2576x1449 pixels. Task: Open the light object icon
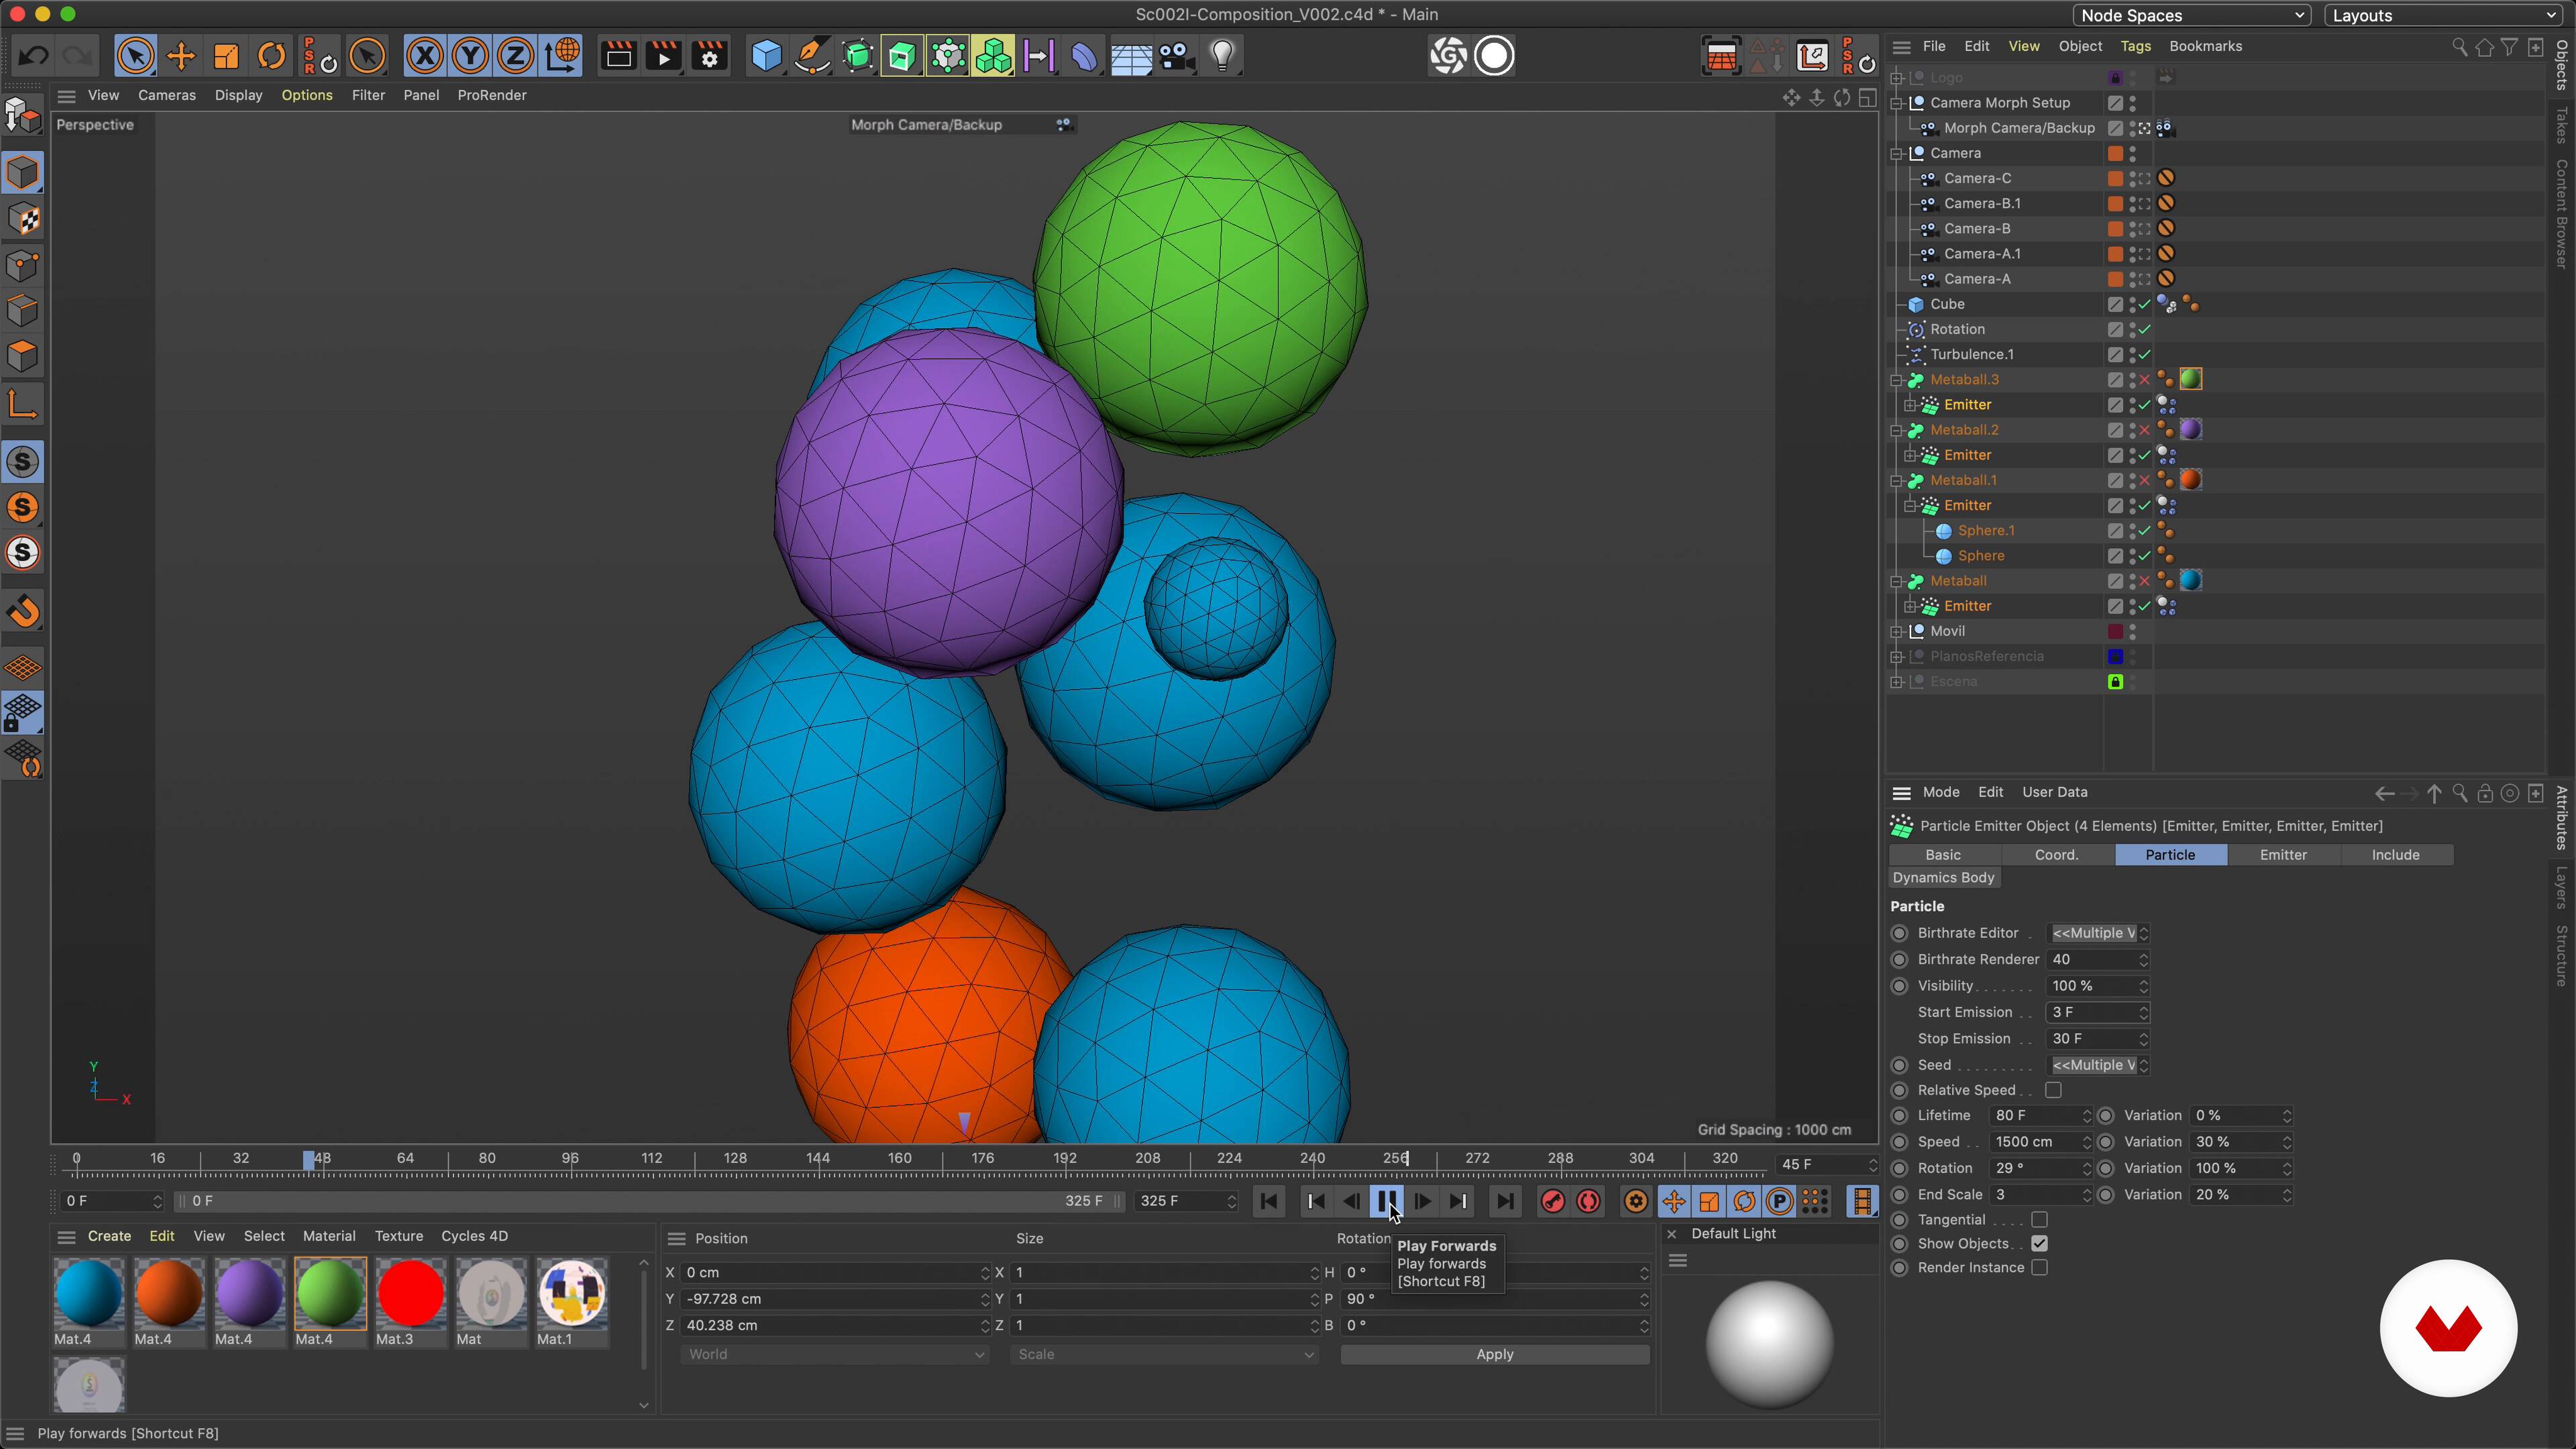(x=1223, y=56)
